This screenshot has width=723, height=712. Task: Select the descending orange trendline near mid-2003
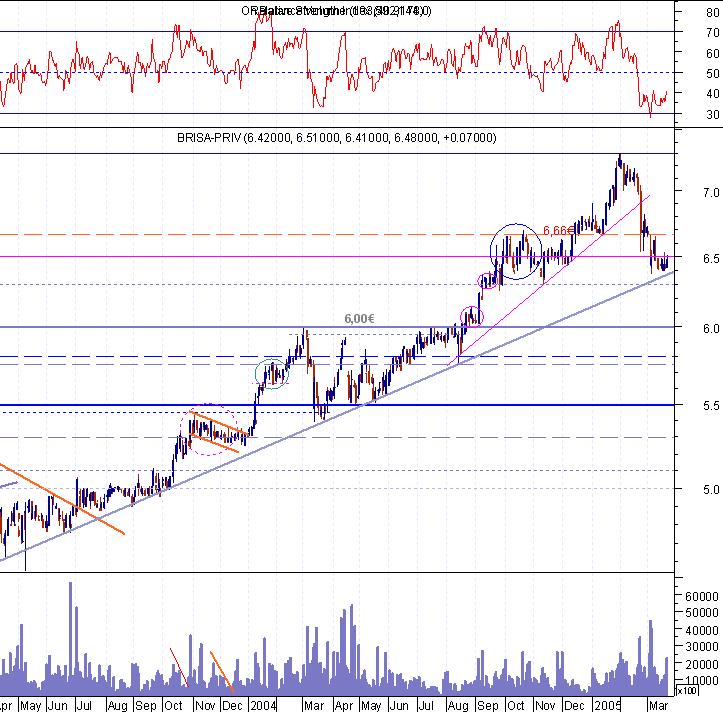[x=62, y=499]
